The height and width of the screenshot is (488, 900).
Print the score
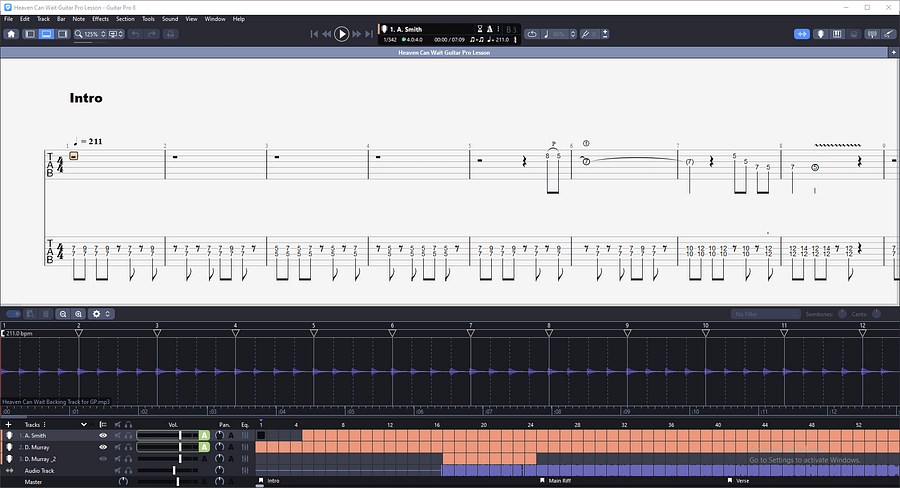click(x=170, y=34)
